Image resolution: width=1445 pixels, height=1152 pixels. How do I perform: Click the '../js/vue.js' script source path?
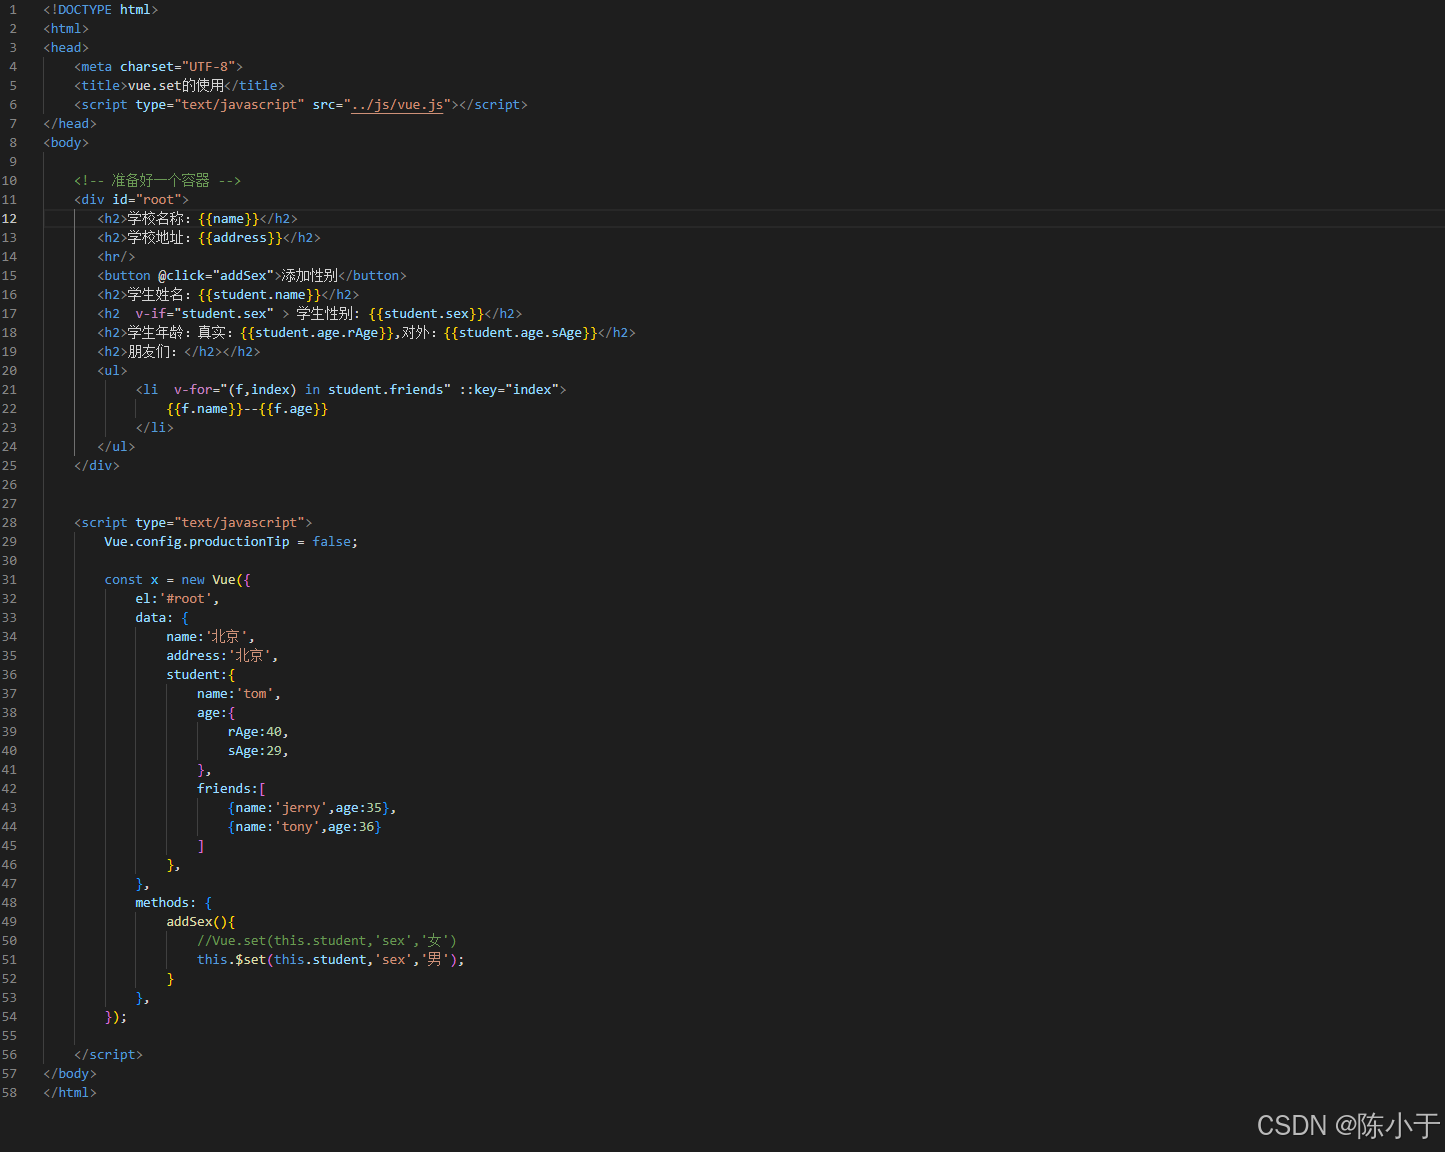coord(397,105)
